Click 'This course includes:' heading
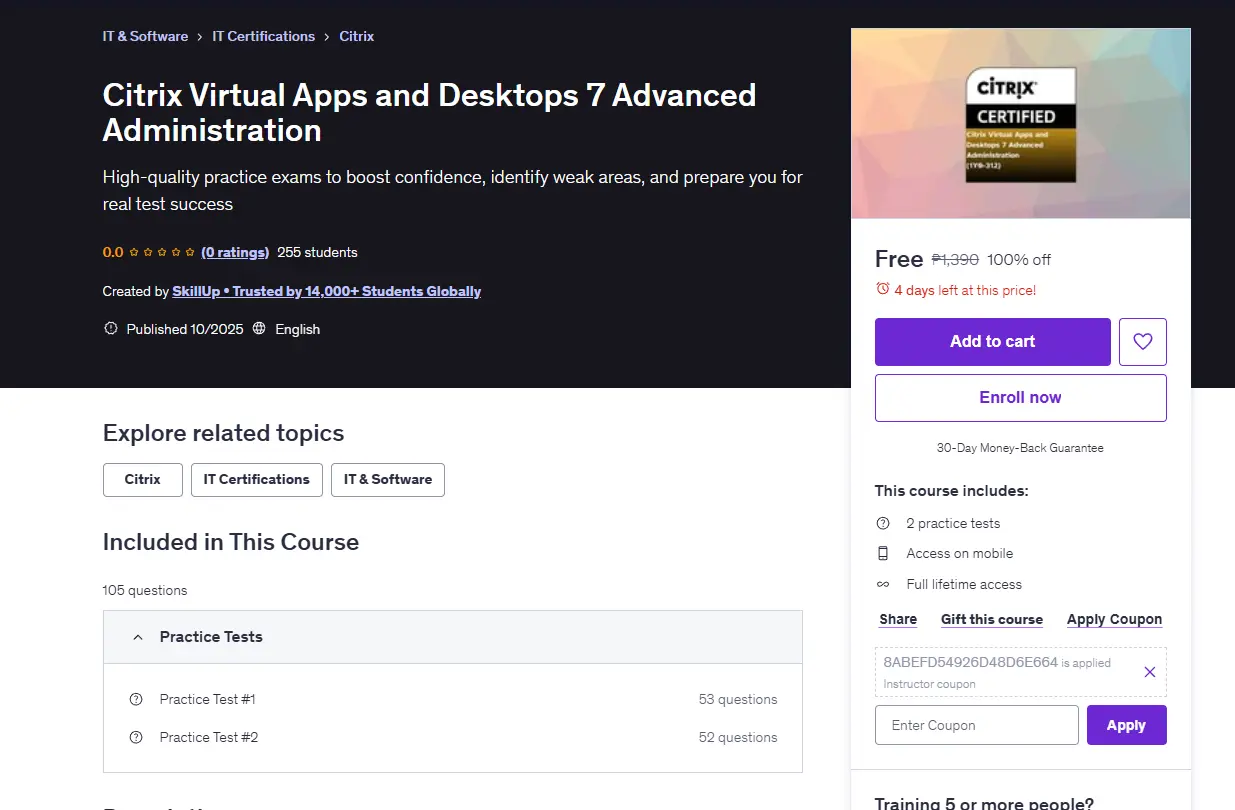 951,491
